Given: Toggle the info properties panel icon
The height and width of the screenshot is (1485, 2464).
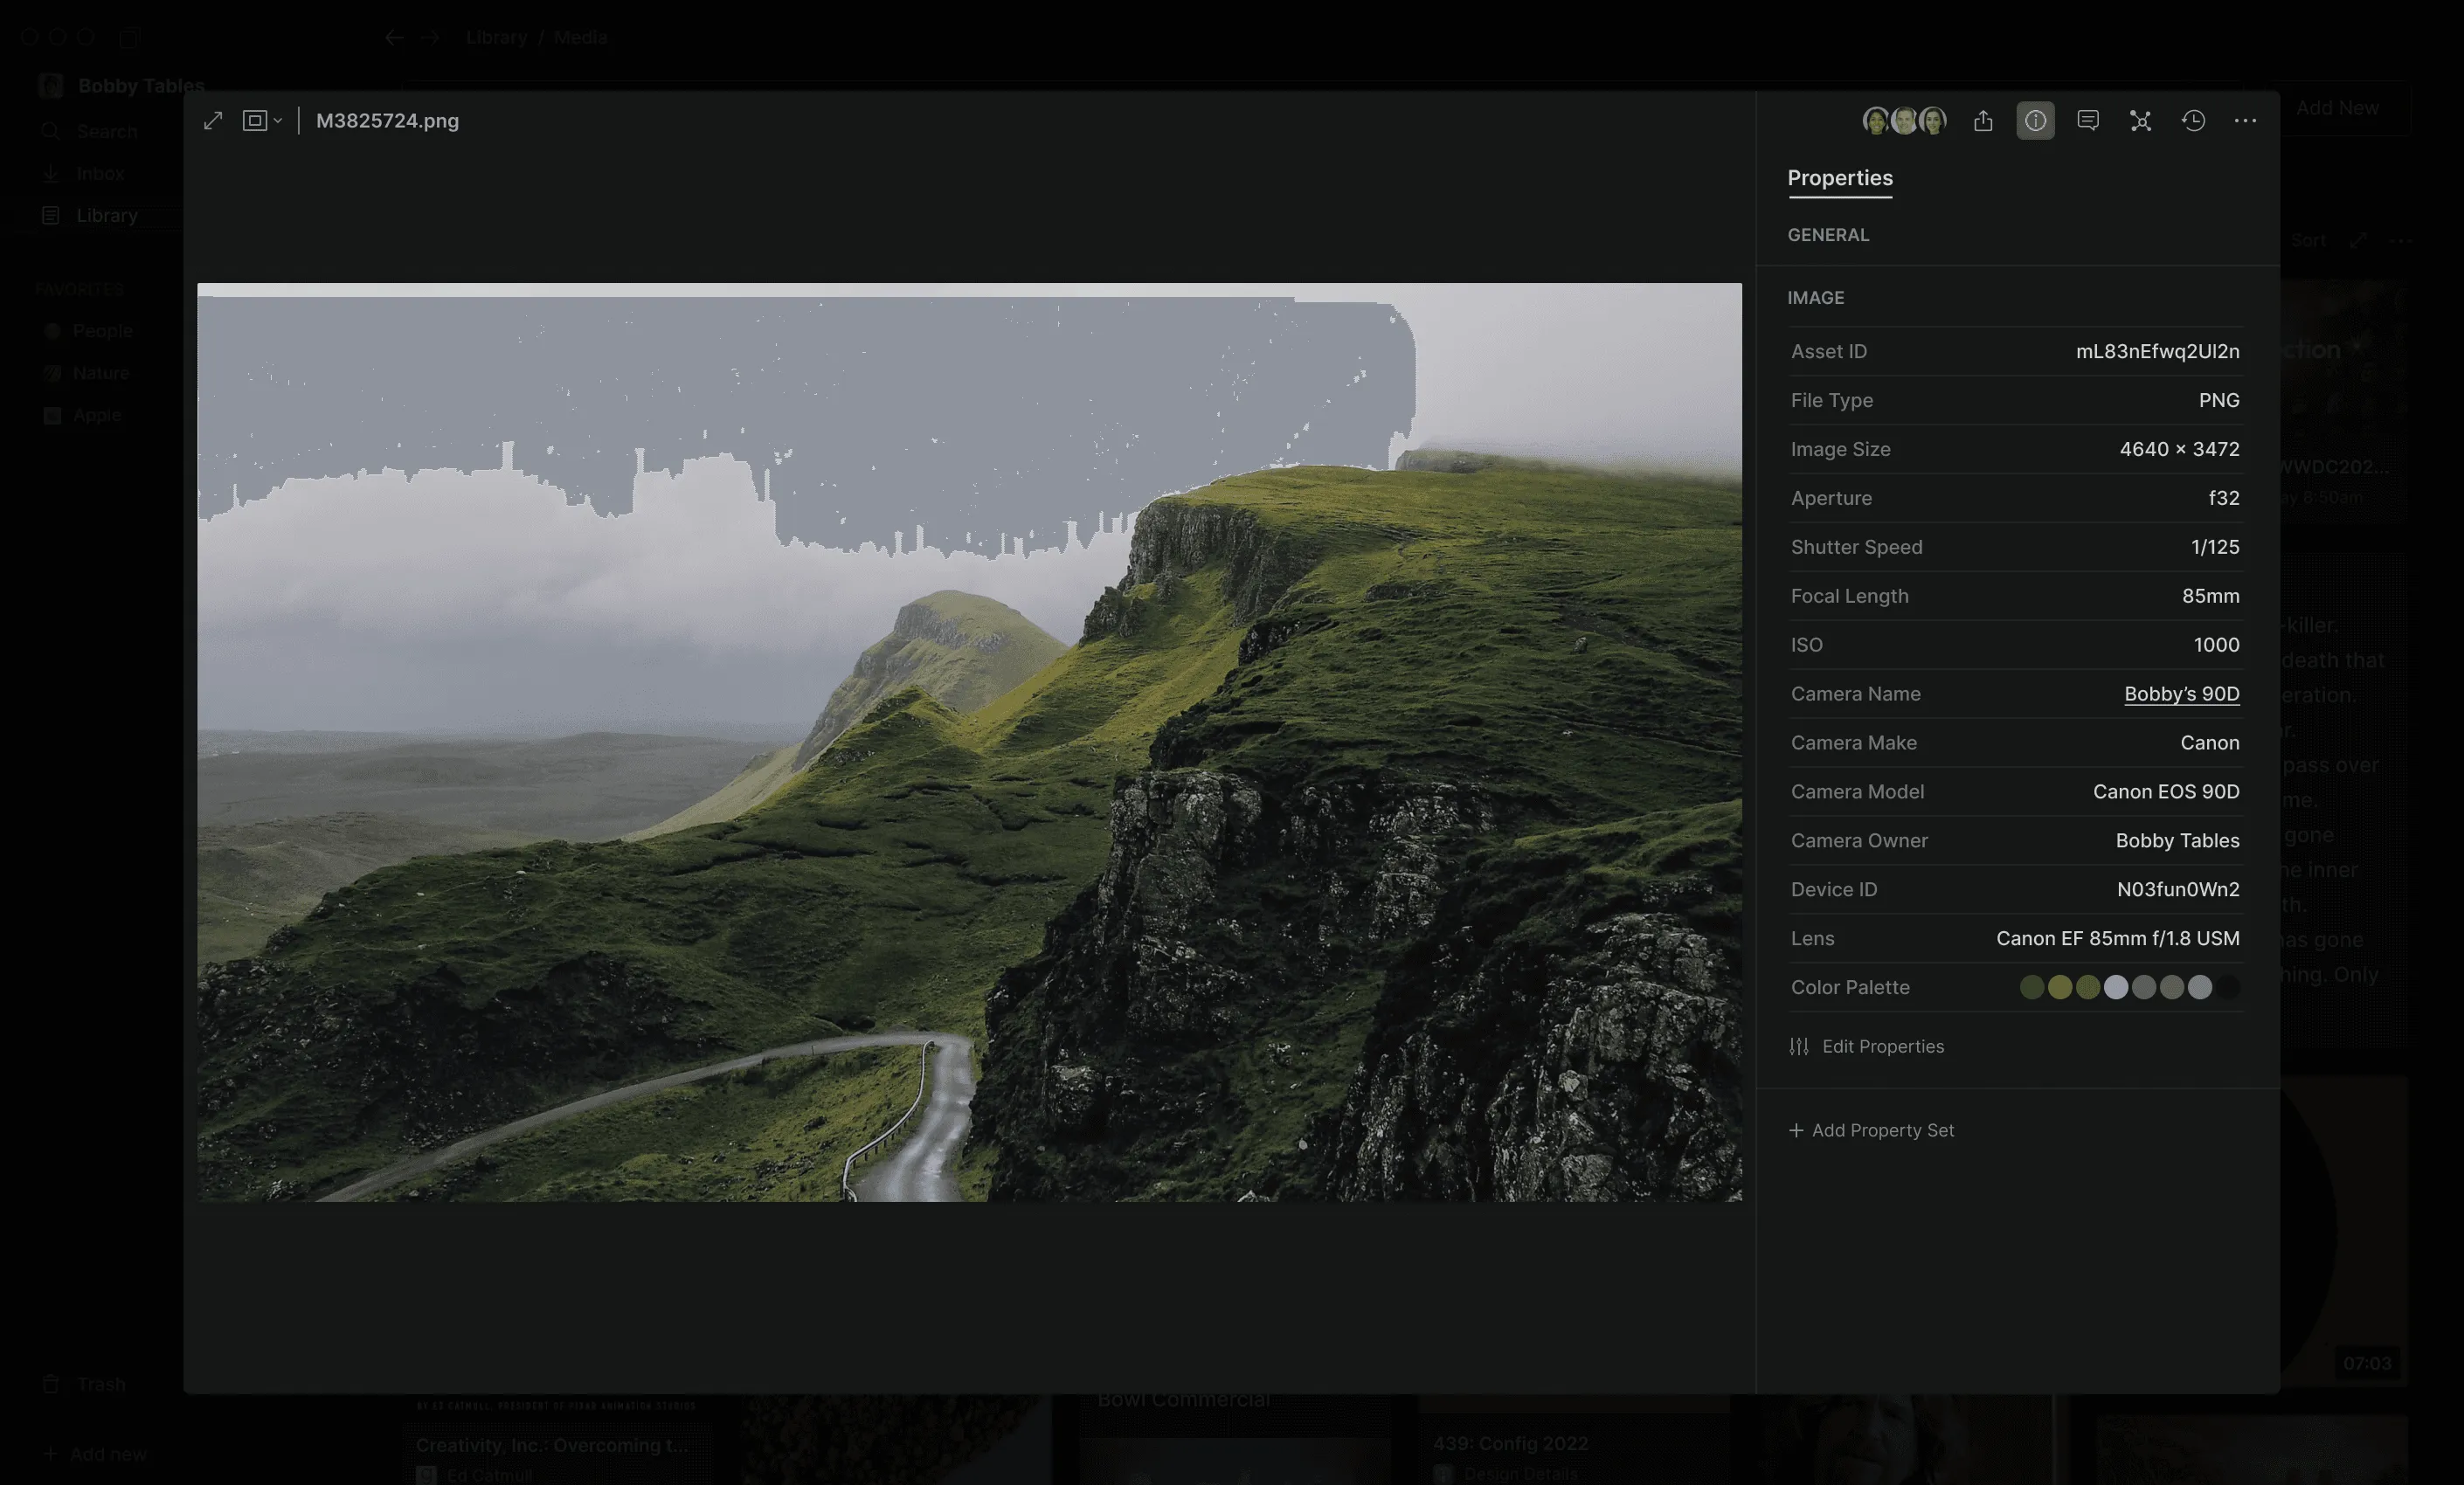Looking at the screenshot, I should tap(2035, 121).
